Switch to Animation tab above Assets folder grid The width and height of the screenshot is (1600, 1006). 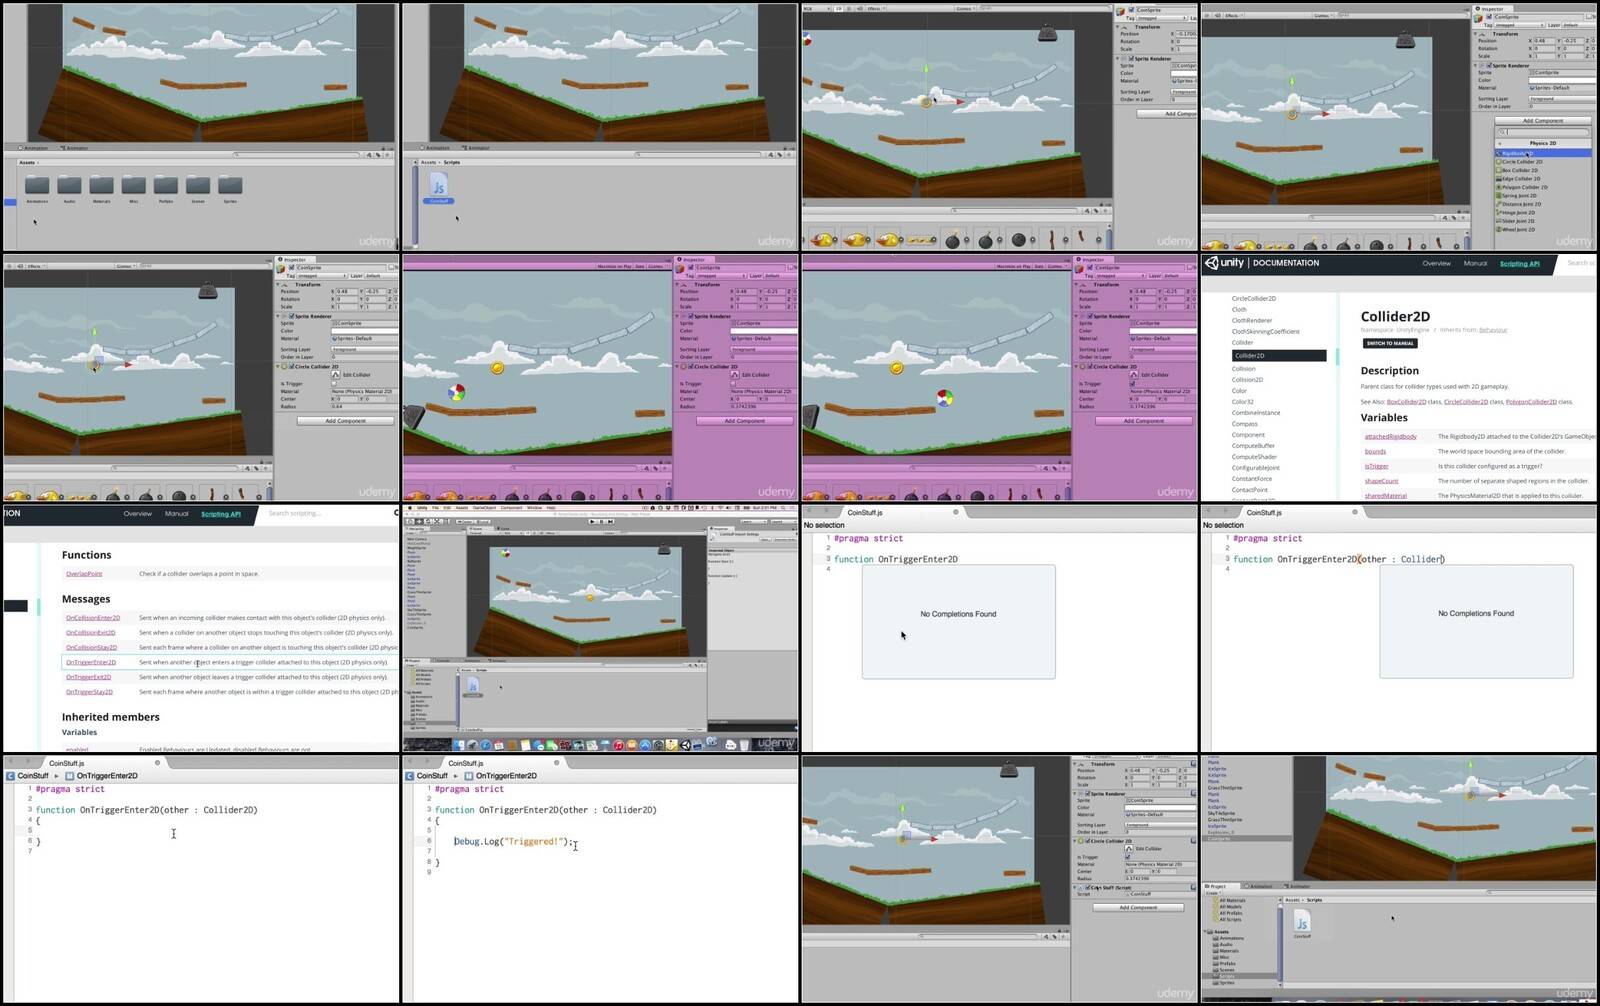click(34, 148)
